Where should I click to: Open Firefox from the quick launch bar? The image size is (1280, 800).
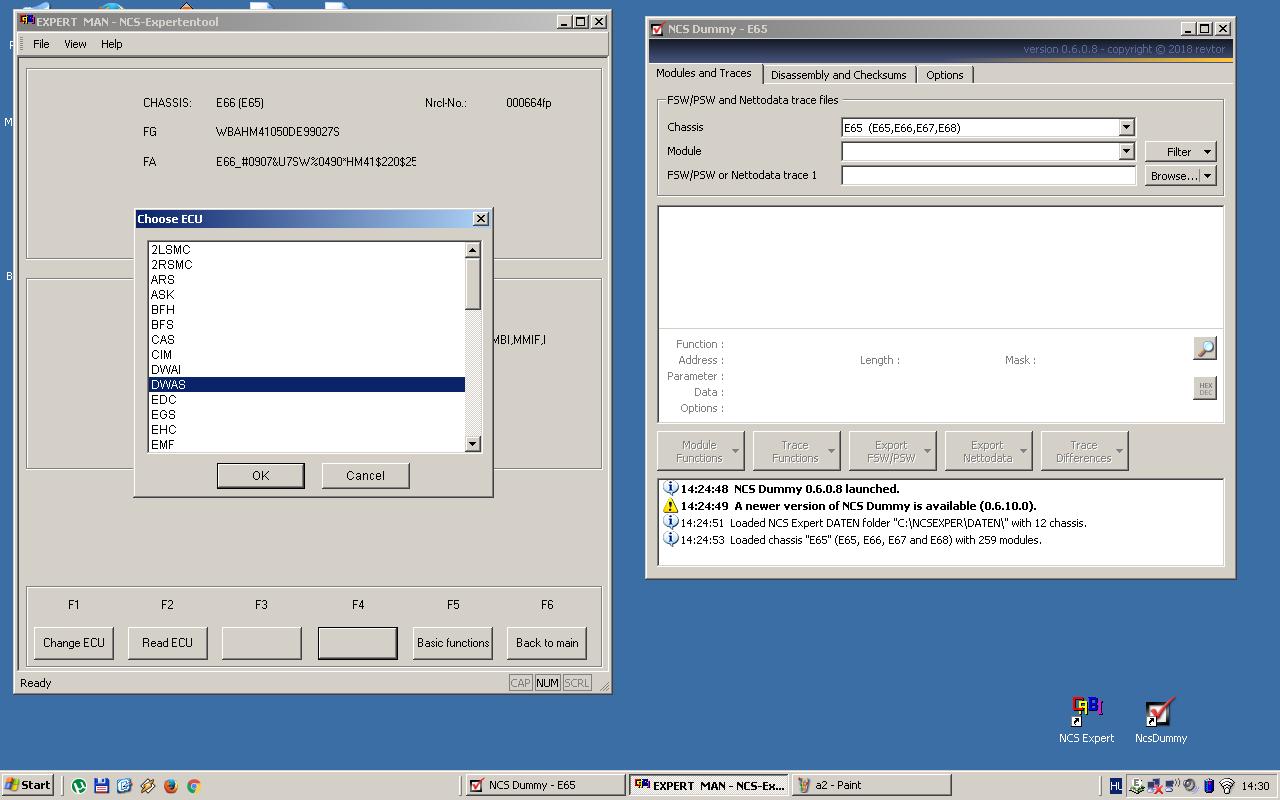170,786
